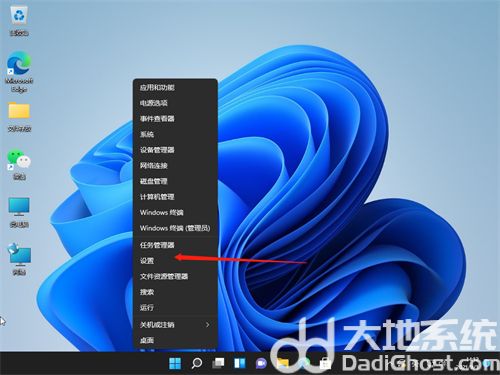Open the Widgets panel from taskbar
500x375 pixels.
click(240, 363)
